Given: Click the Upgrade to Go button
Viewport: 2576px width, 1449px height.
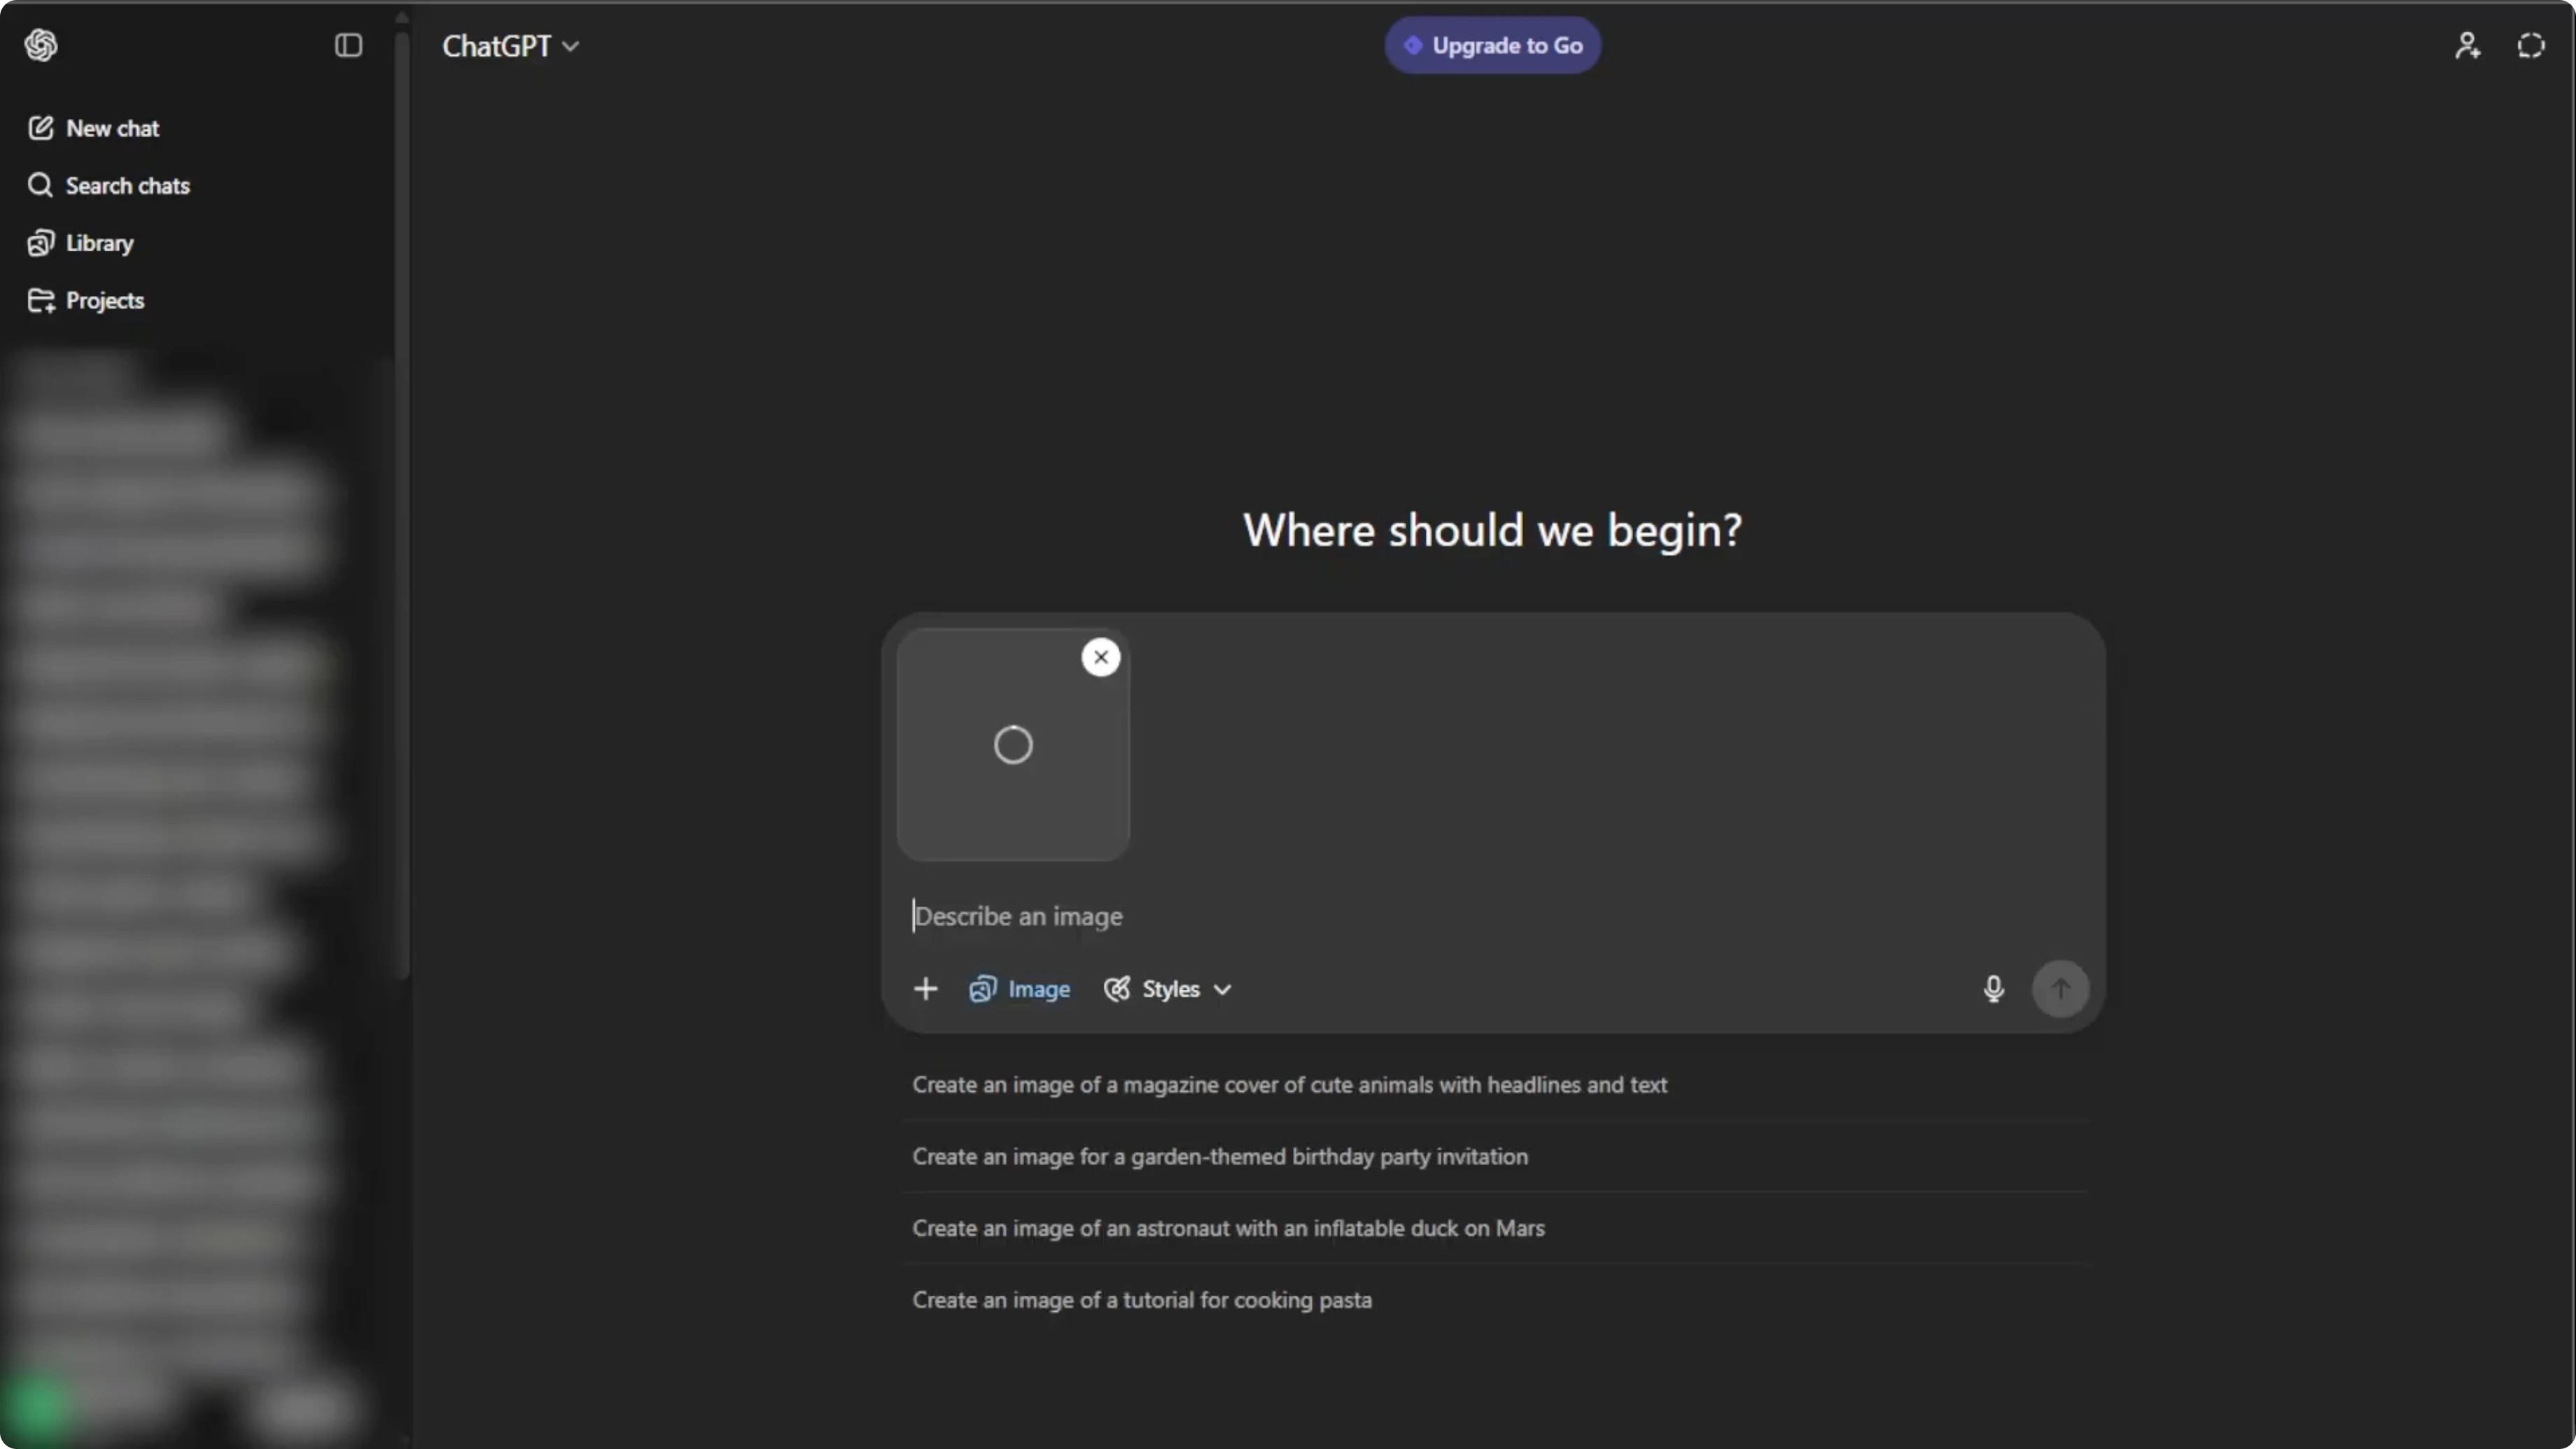Looking at the screenshot, I should [1492, 45].
